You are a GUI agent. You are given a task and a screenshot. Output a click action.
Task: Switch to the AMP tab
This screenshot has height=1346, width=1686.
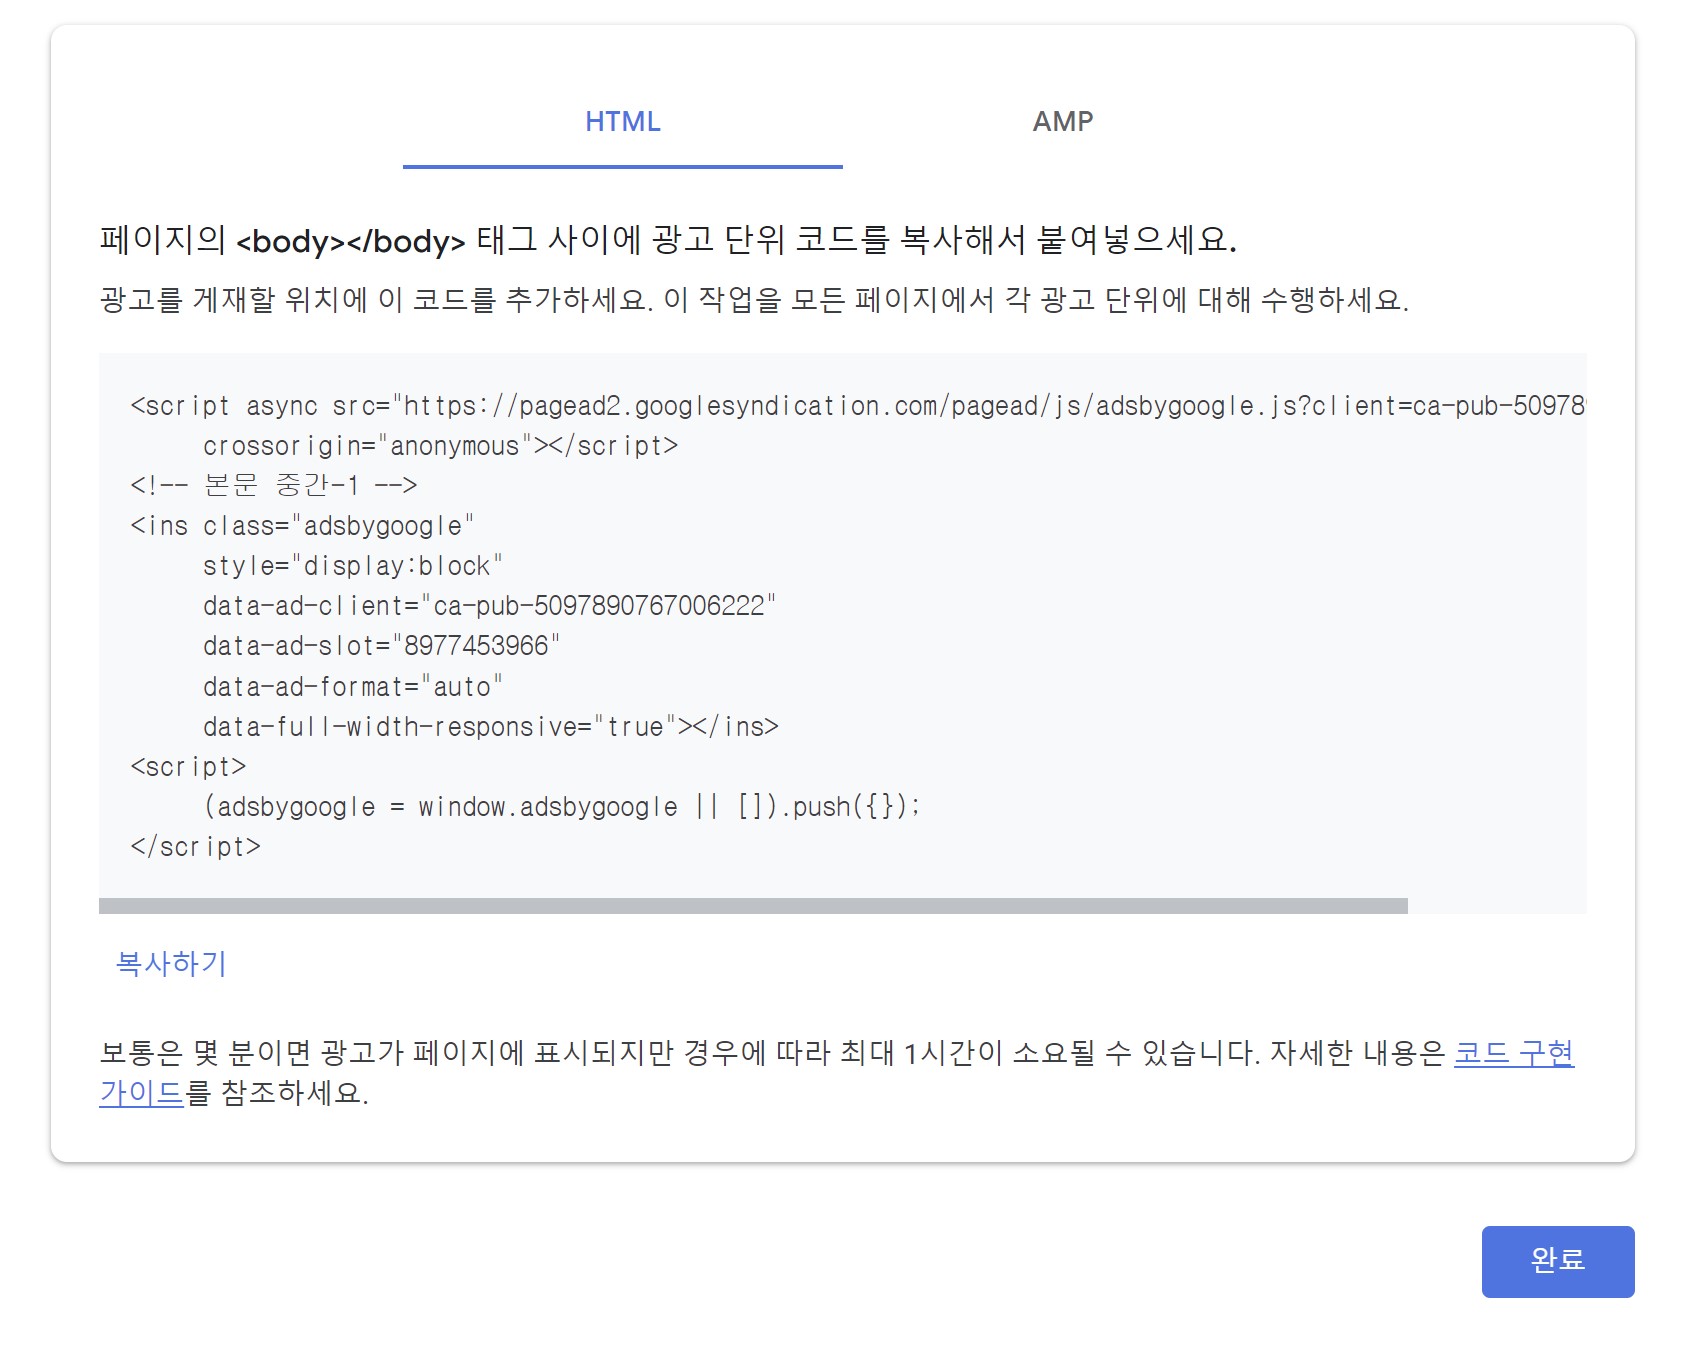pos(1063,122)
